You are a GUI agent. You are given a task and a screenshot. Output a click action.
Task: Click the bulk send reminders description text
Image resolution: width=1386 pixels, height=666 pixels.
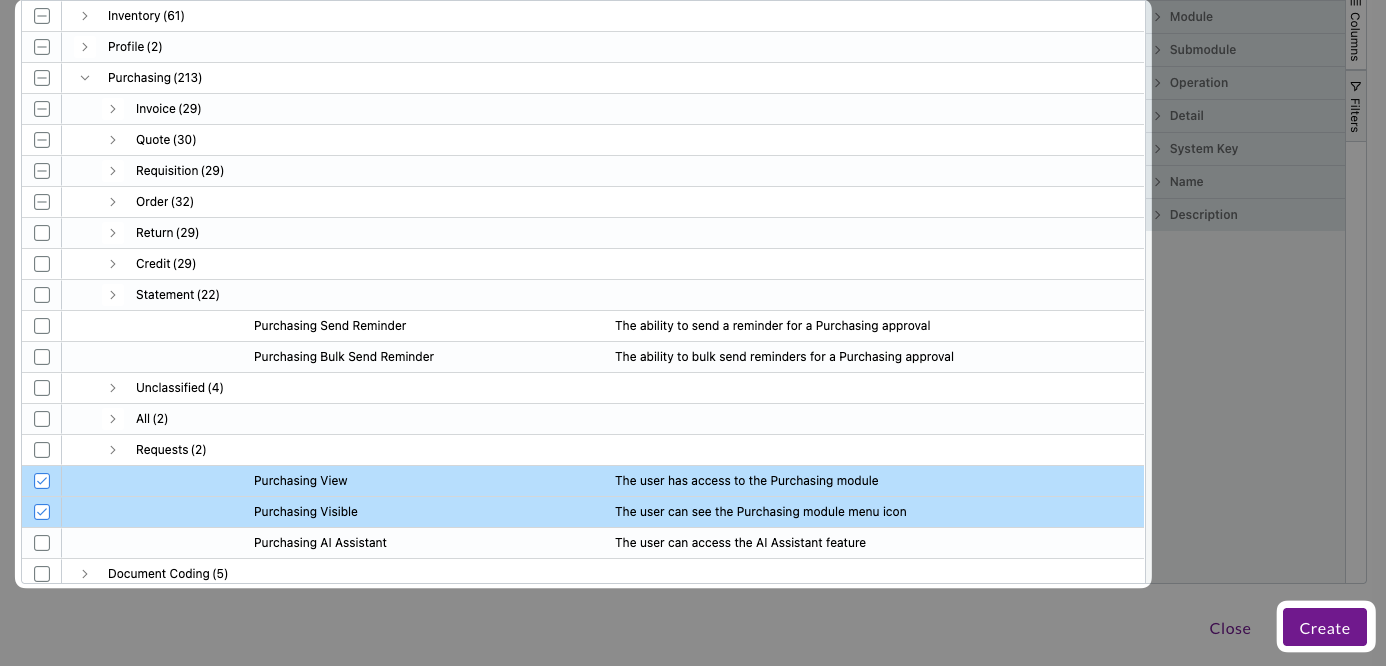click(784, 357)
